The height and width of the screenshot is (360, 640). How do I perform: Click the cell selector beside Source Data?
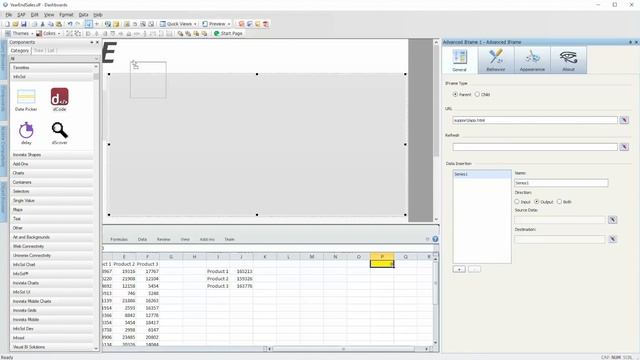(612, 220)
